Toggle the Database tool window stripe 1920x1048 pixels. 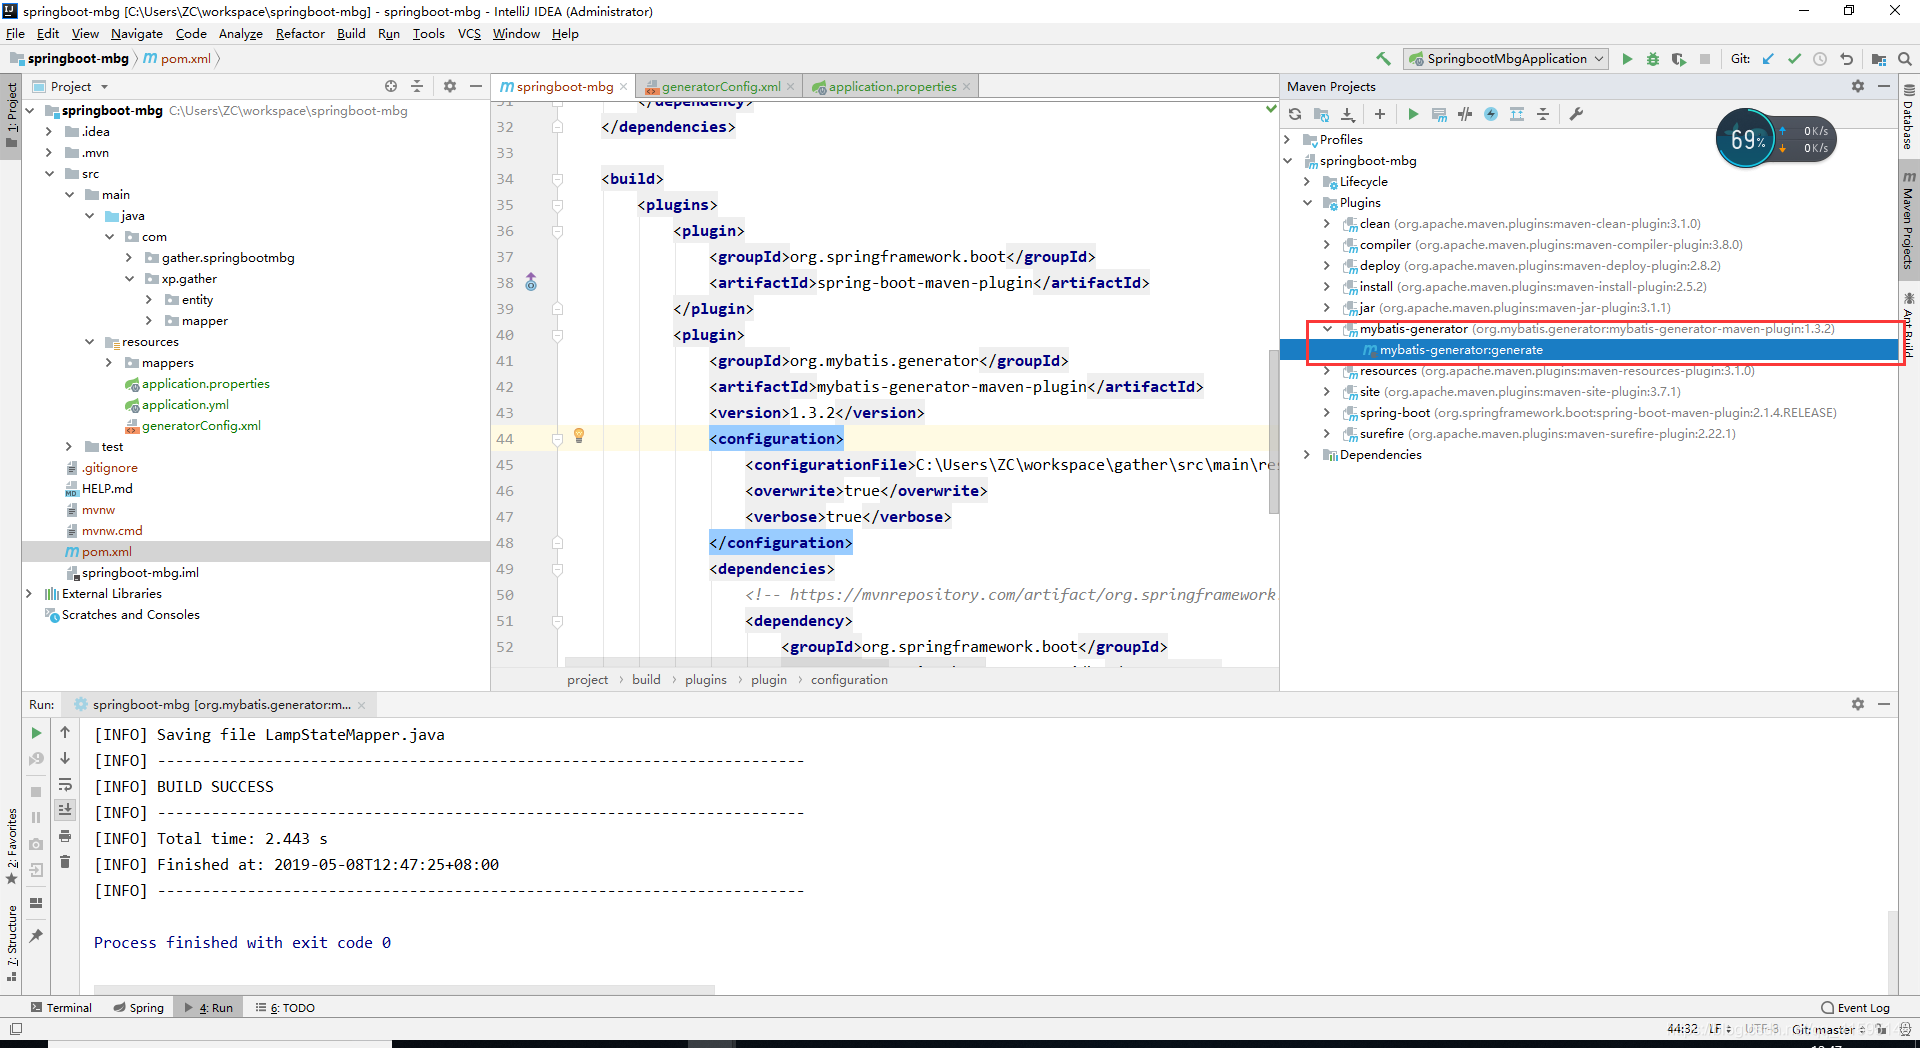1909,117
